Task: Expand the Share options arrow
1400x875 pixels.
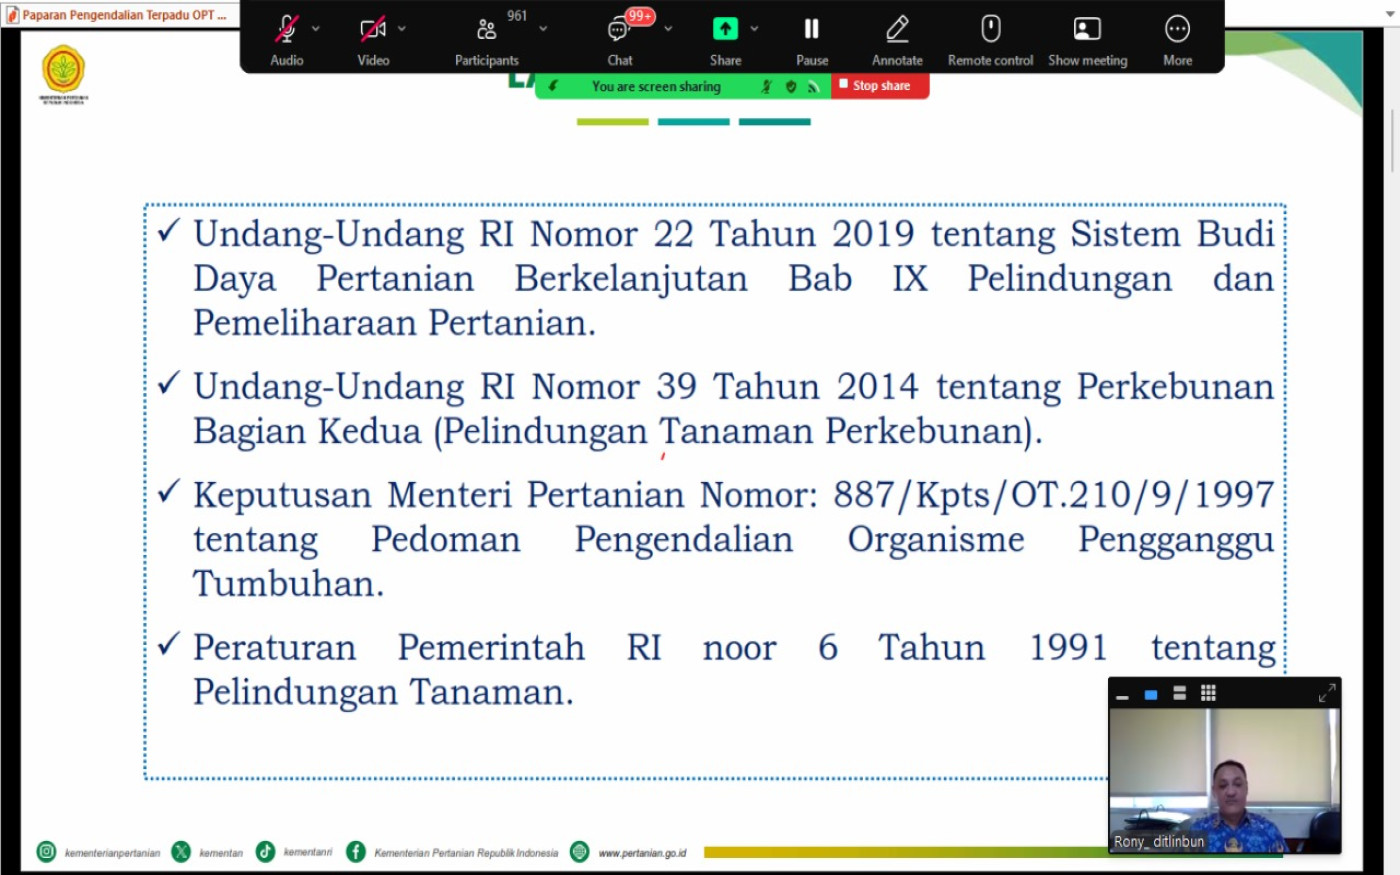Action: [x=754, y=29]
